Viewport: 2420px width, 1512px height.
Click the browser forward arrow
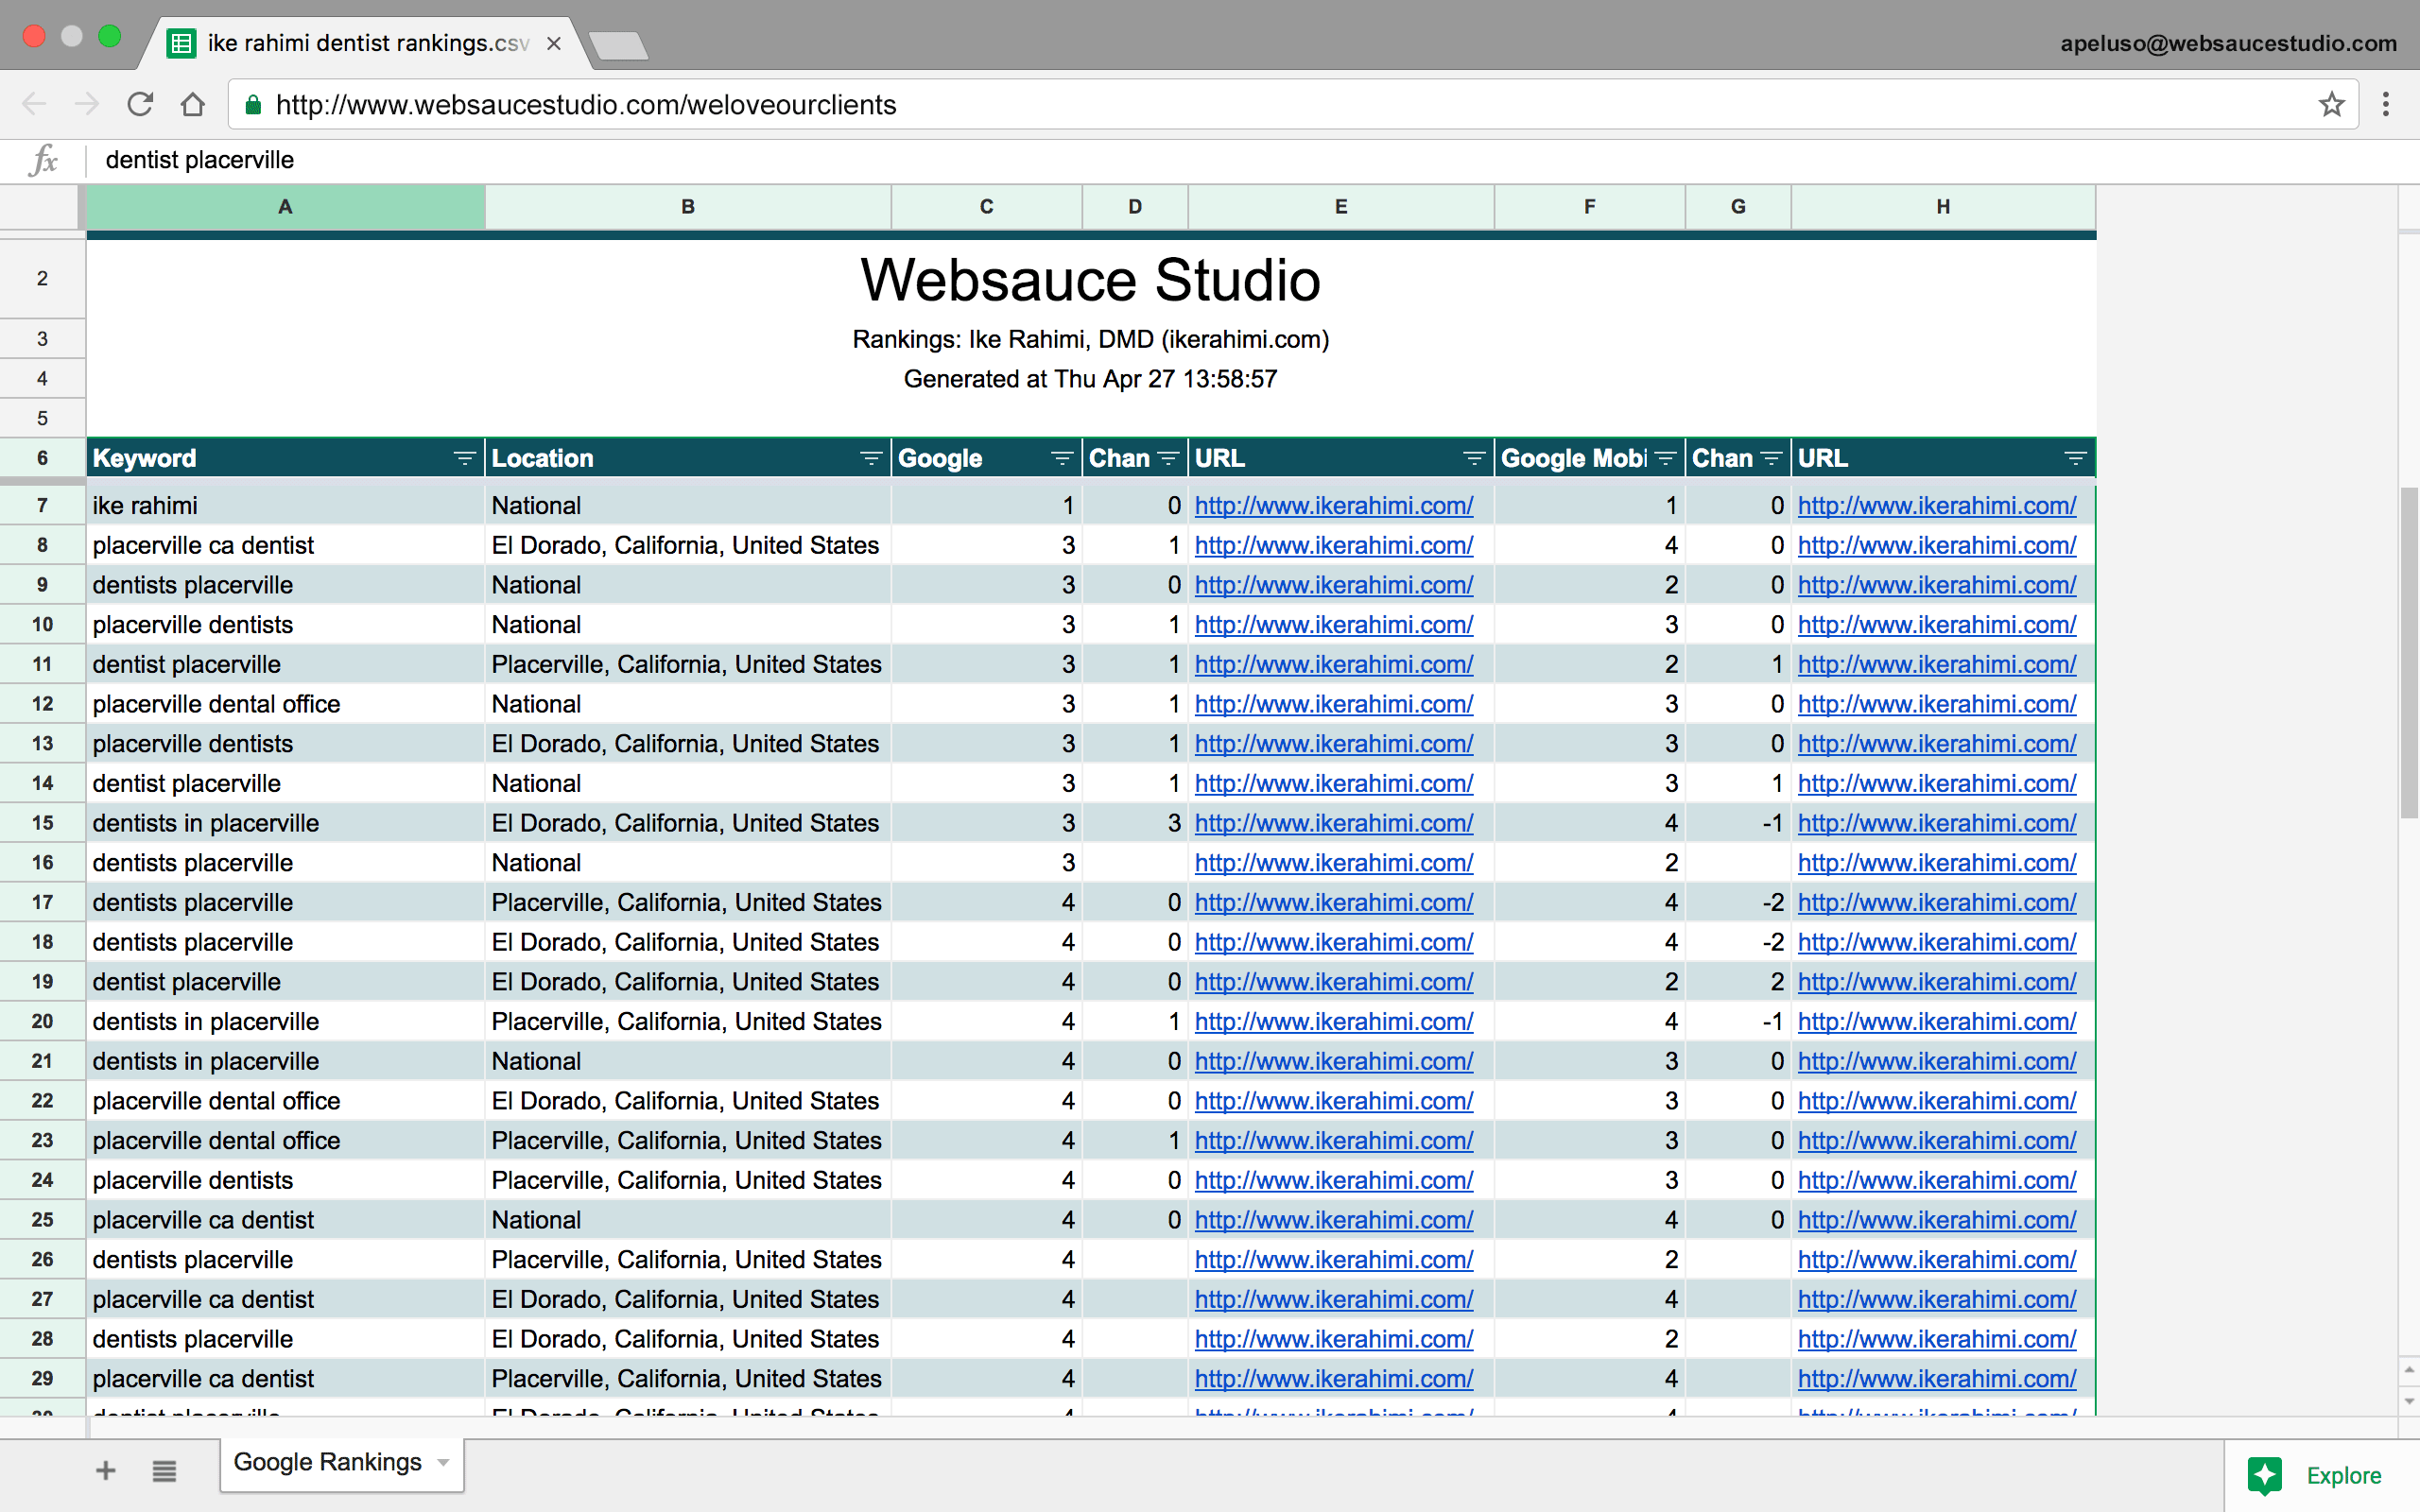[x=87, y=104]
